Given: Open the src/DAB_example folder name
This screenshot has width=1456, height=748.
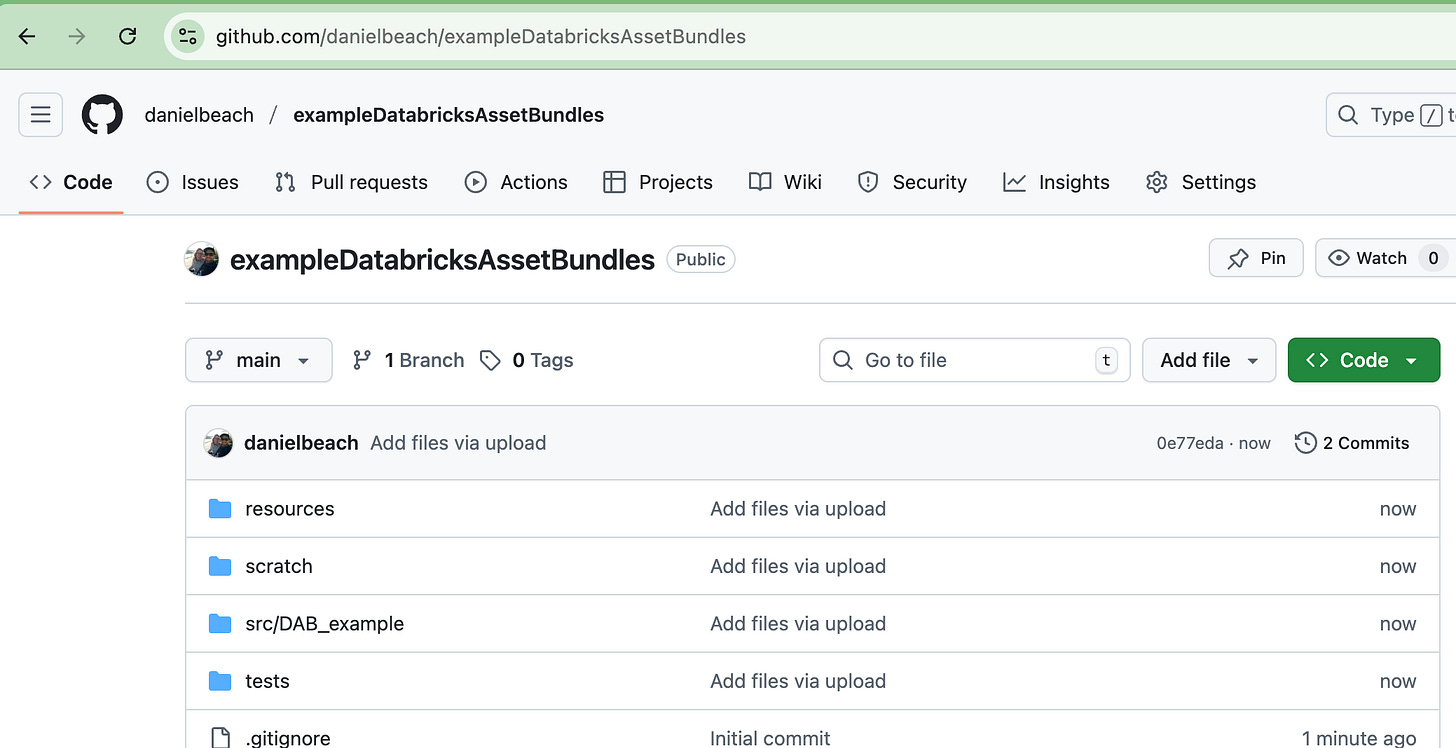Looking at the screenshot, I should click(325, 624).
